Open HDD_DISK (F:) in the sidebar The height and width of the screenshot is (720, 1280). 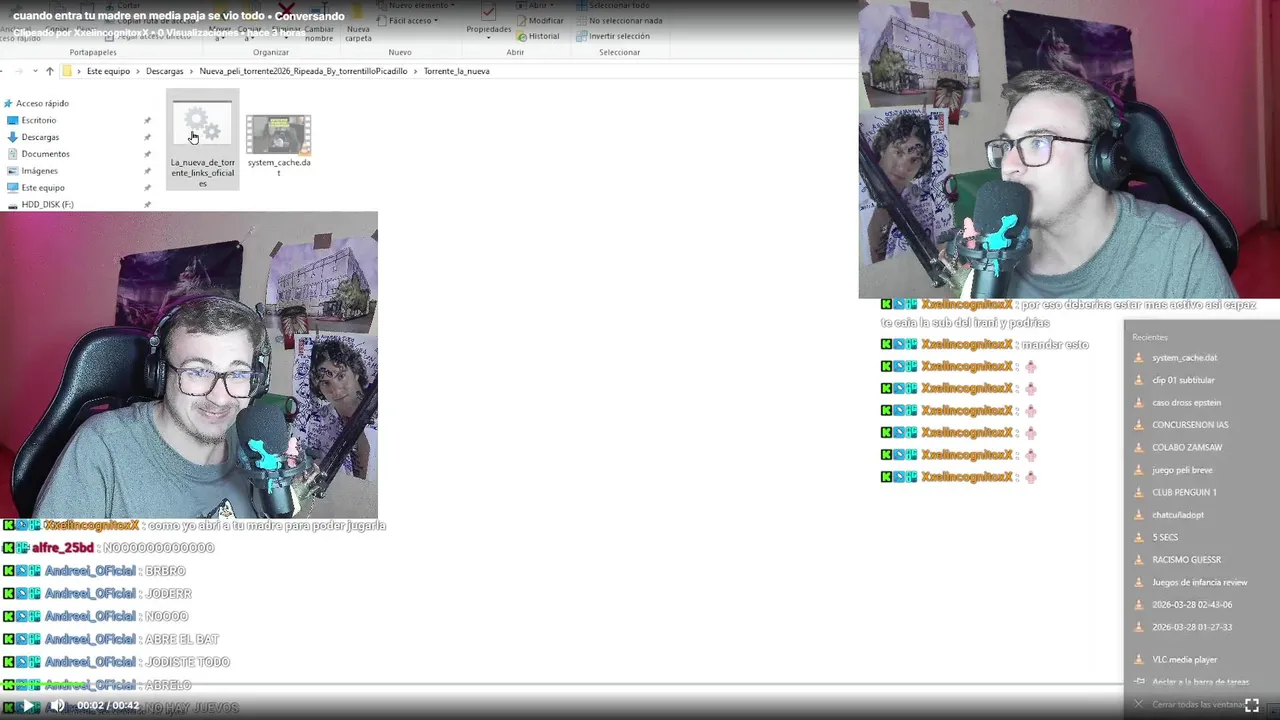coord(47,204)
